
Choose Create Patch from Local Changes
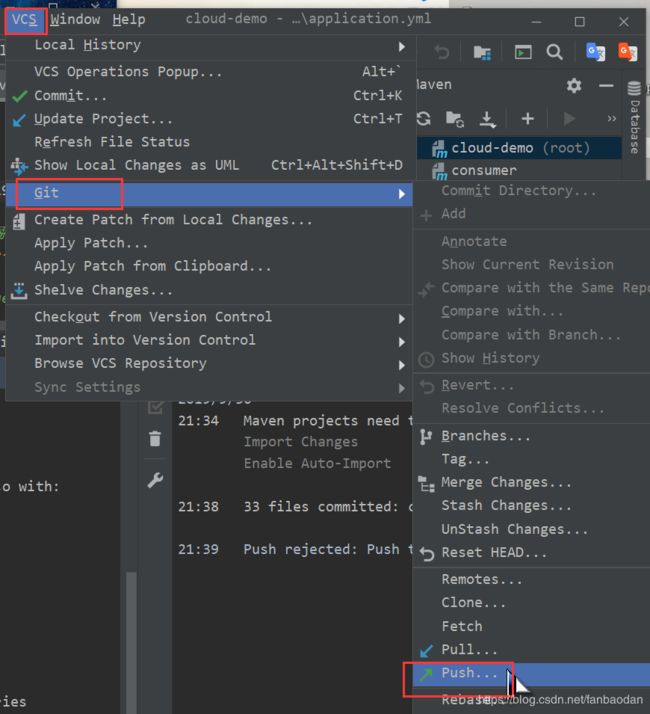[209, 220]
